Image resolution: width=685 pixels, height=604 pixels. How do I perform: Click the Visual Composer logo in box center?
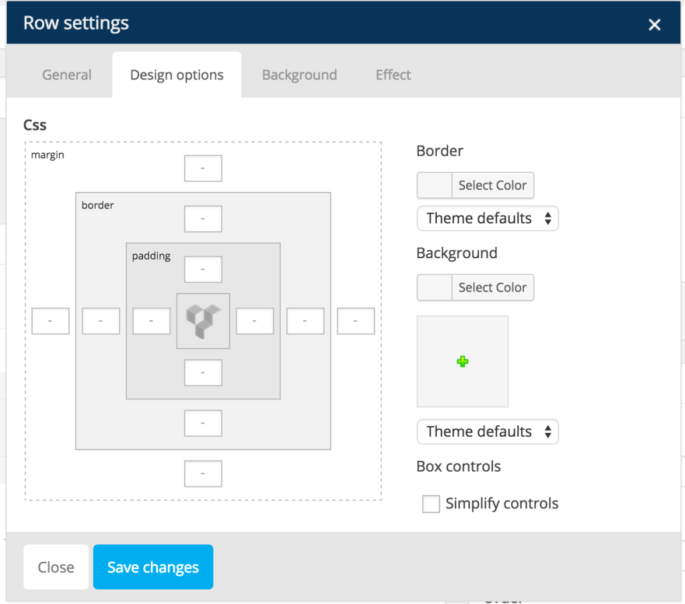click(203, 321)
